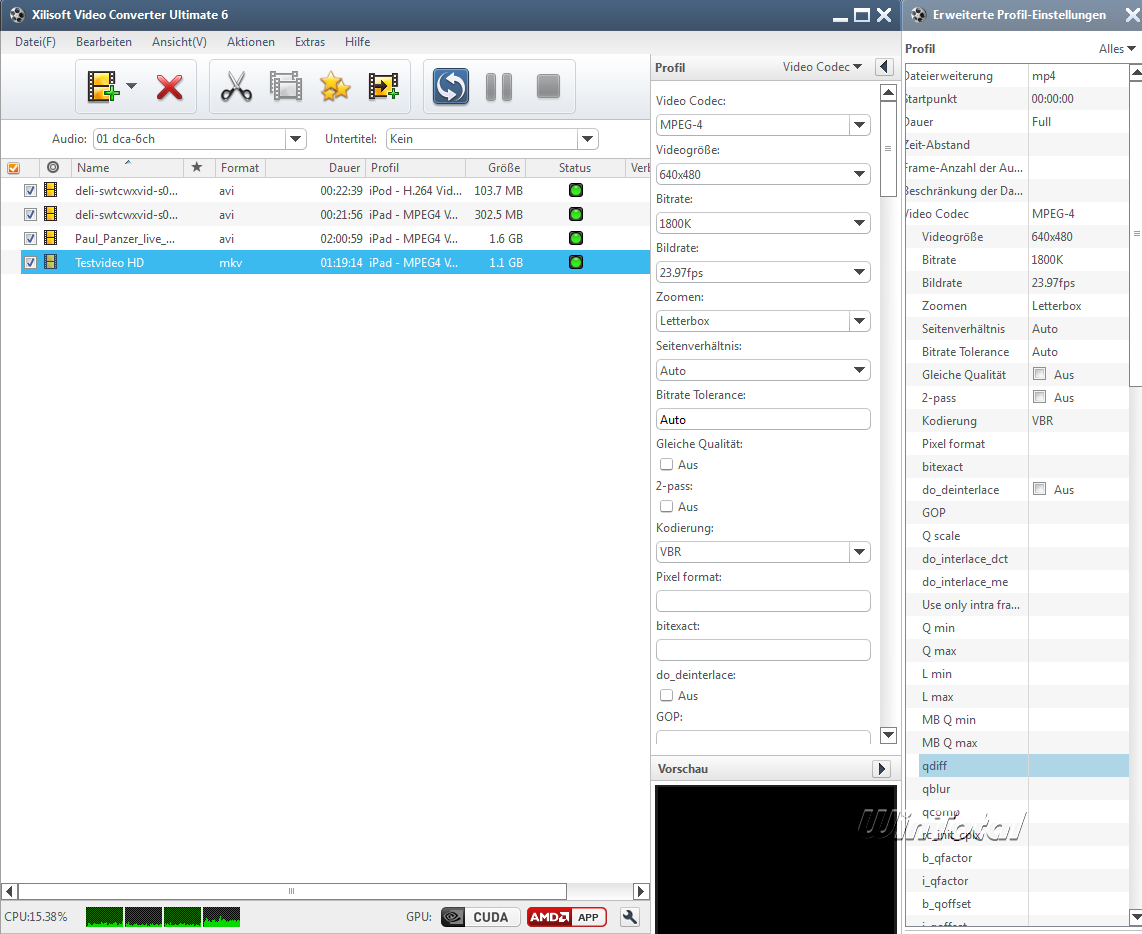Click the green status light of Testvideo HD
1142x934 pixels.
click(x=575, y=262)
